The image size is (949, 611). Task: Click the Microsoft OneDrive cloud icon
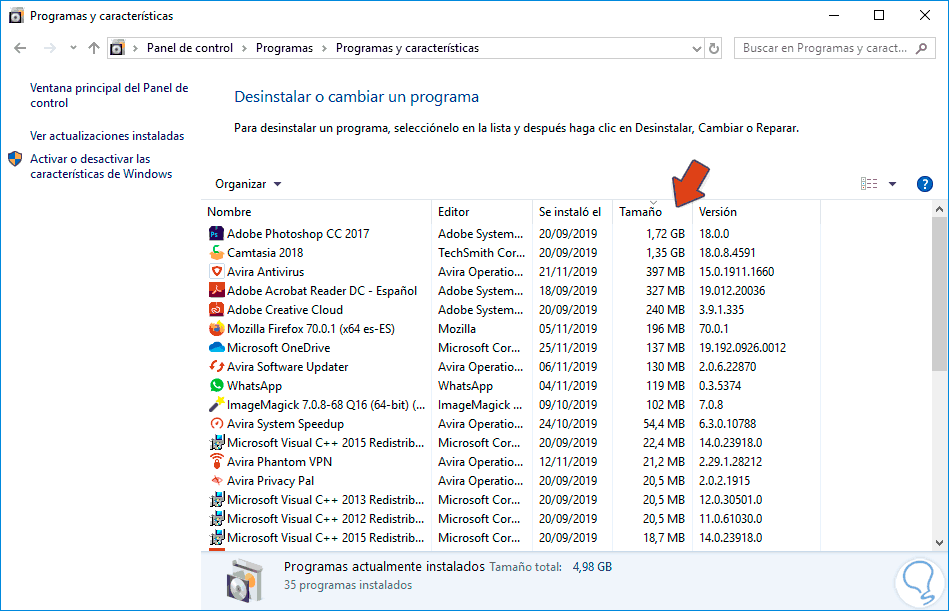[216, 347]
